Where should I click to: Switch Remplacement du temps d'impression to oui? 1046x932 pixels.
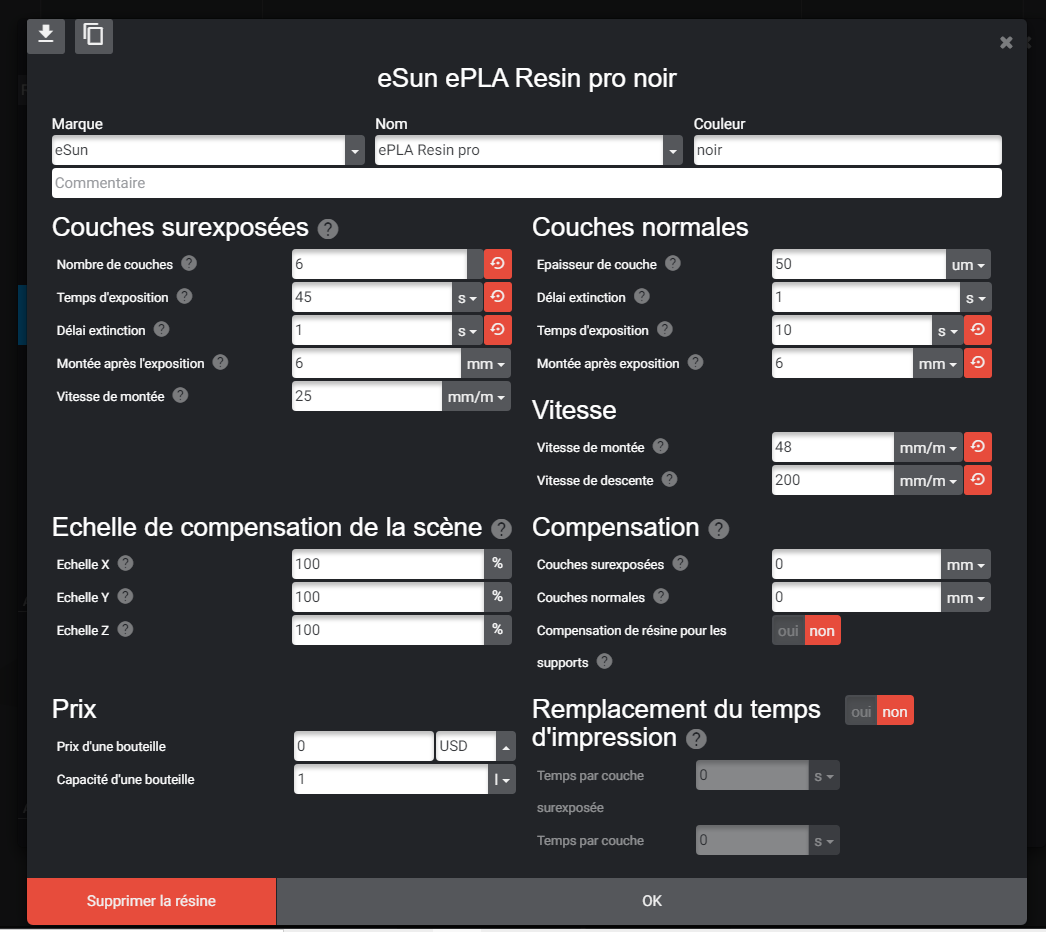[861, 711]
